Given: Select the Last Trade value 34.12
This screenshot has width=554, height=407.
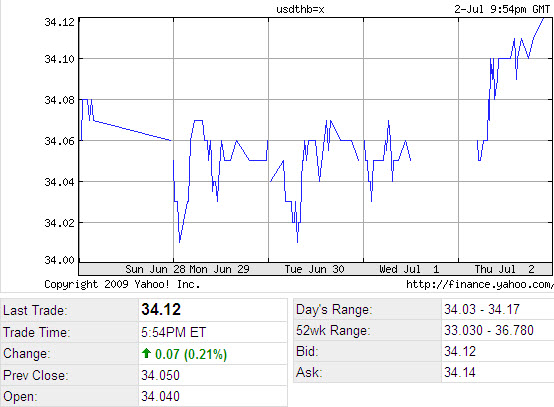Looking at the screenshot, I should coord(161,309).
